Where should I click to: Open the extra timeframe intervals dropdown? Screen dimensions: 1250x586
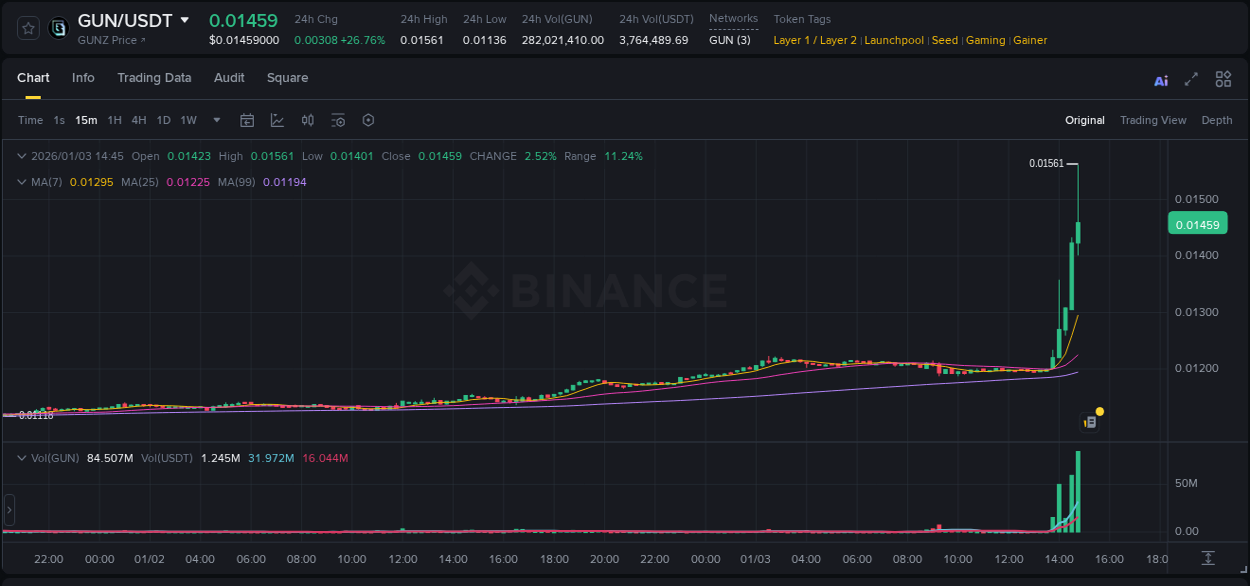pos(216,120)
